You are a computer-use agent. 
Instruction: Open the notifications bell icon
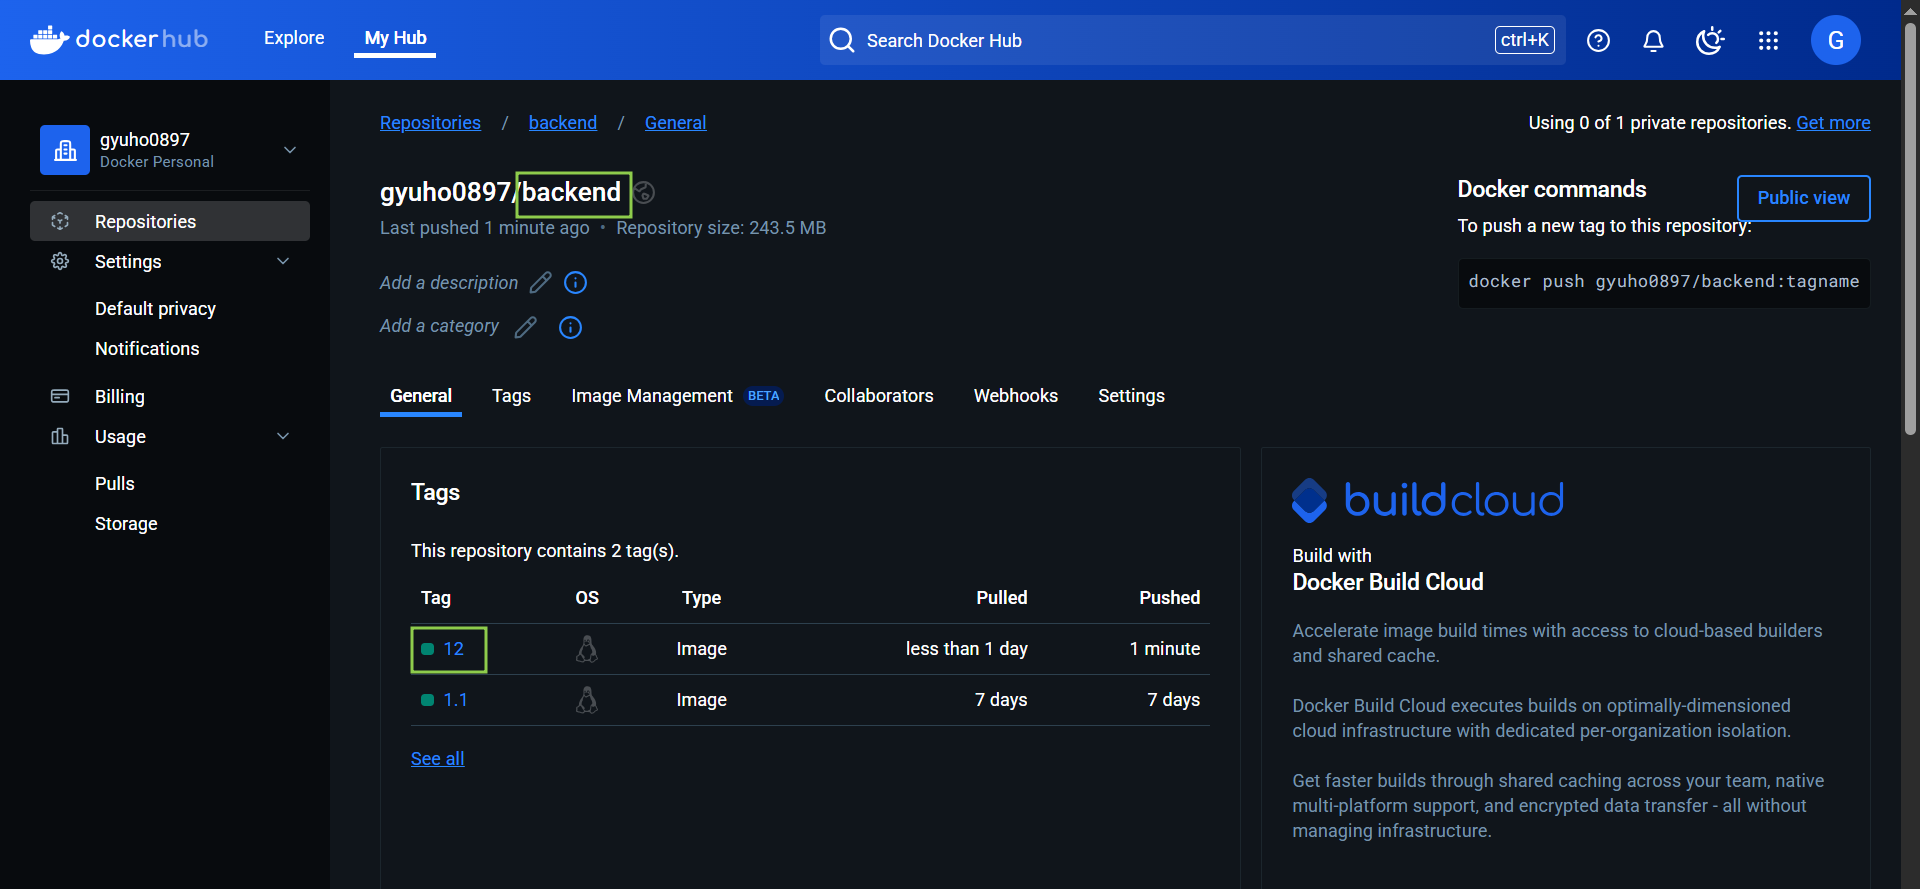coord(1653,40)
